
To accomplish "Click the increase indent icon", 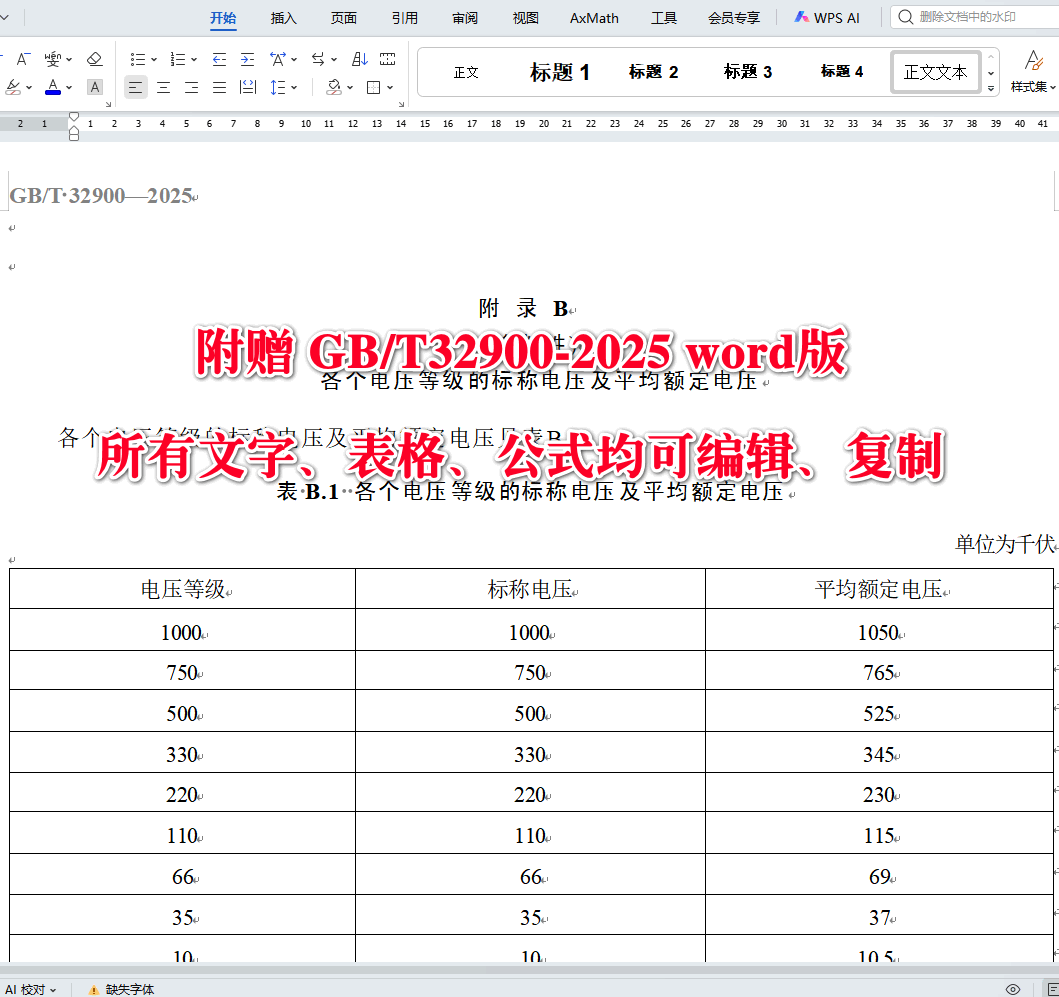I will point(246,58).
